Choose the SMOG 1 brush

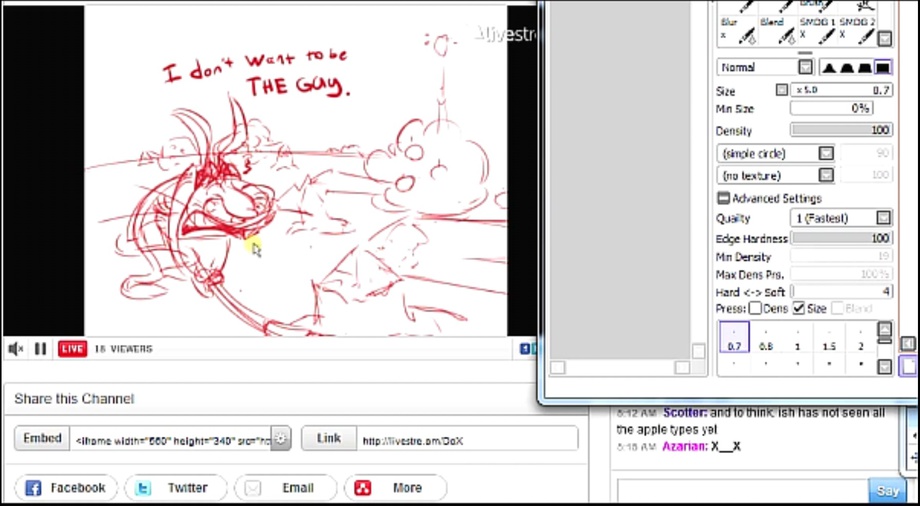click(817, 30)
